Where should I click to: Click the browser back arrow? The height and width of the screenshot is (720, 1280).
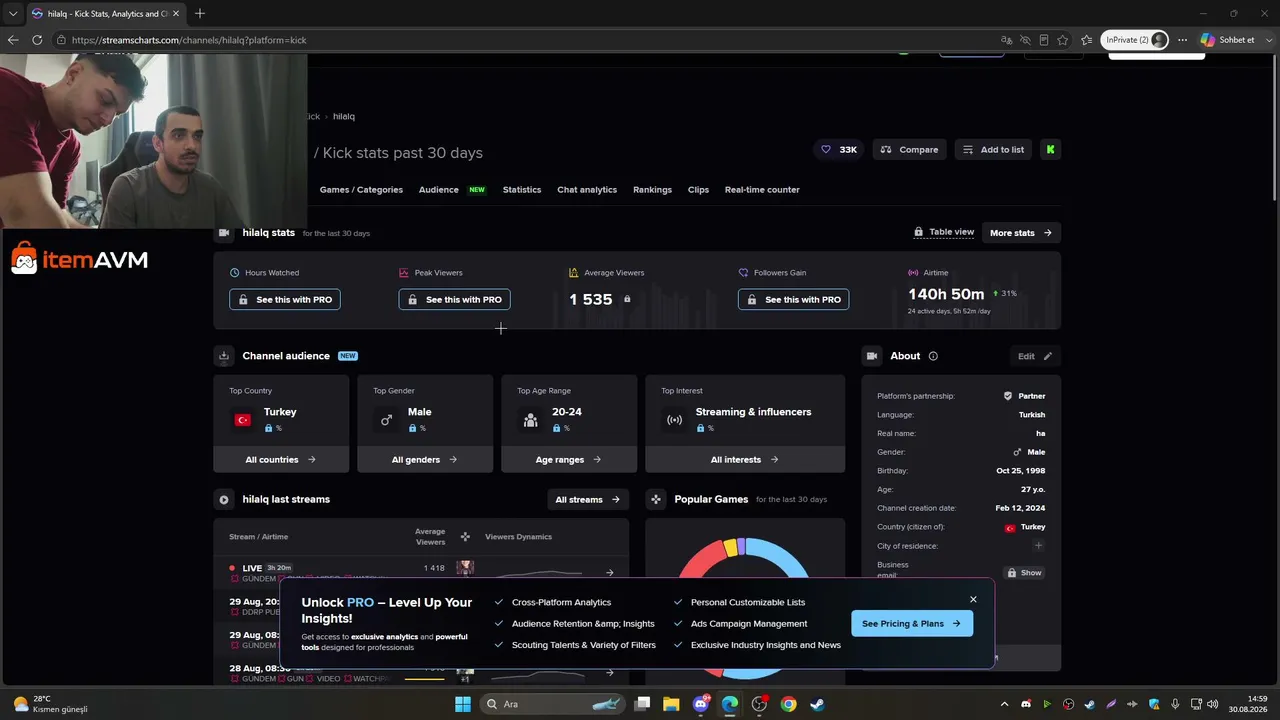13,40
